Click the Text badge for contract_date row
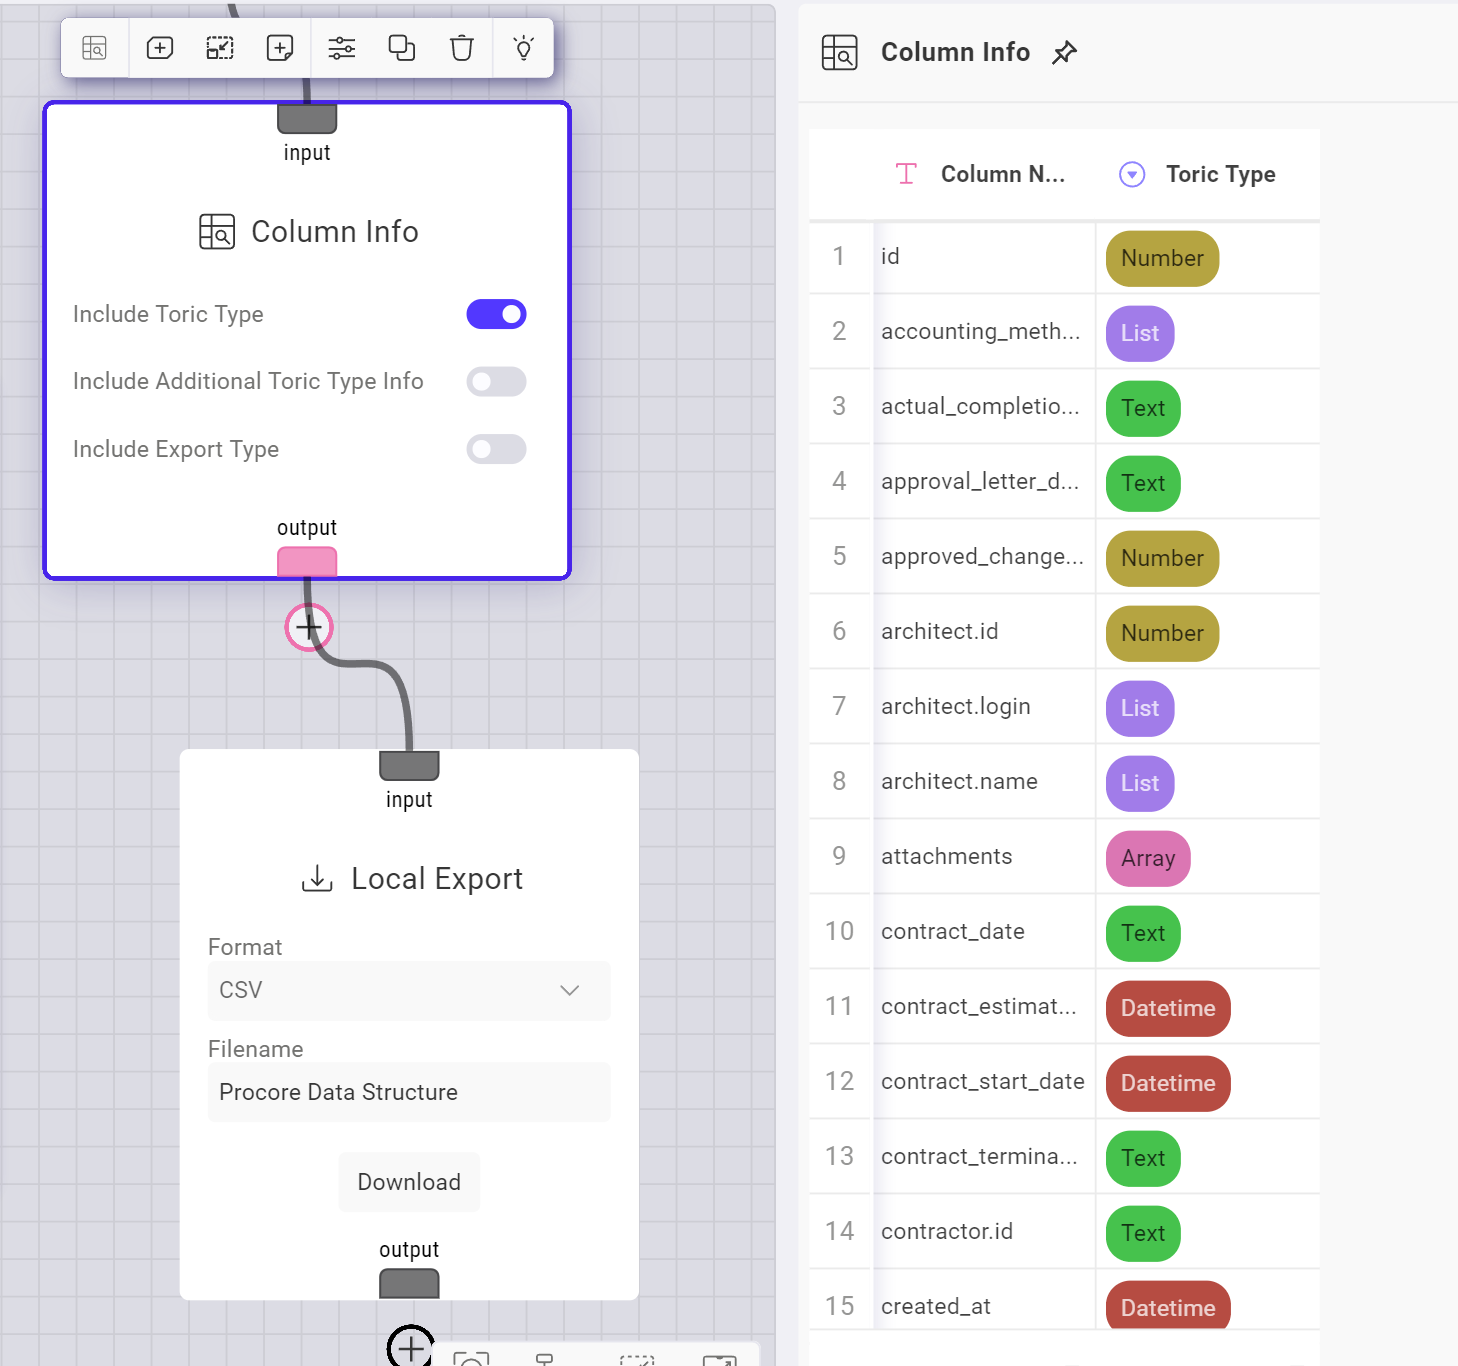 pos(1143,934)
